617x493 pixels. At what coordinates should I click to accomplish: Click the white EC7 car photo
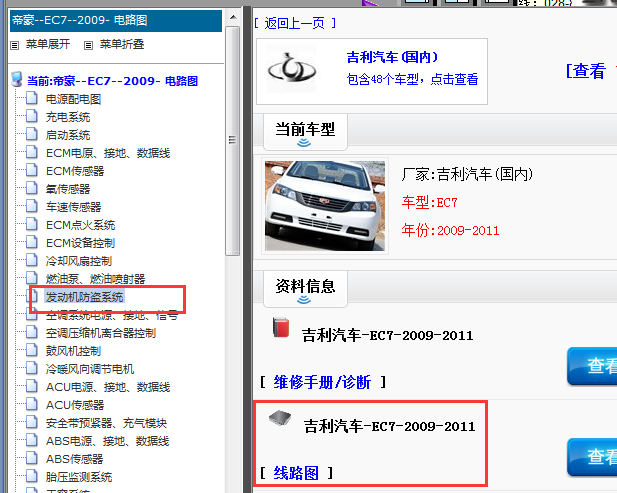pyautogui.click(x=325, y=206)
